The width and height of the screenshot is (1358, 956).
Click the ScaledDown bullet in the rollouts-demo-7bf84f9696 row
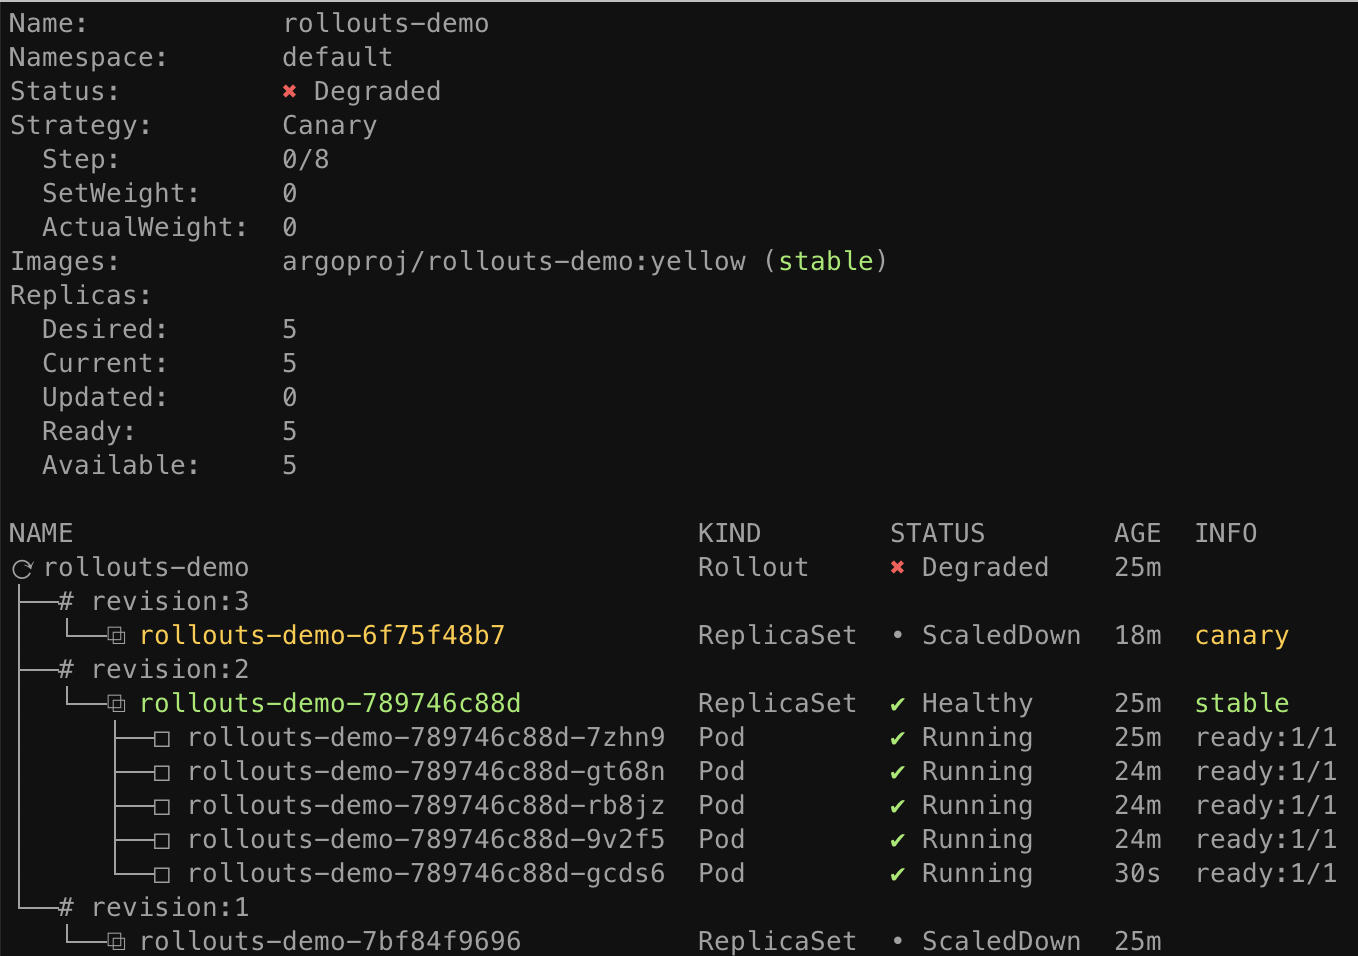tap(897, 941)
